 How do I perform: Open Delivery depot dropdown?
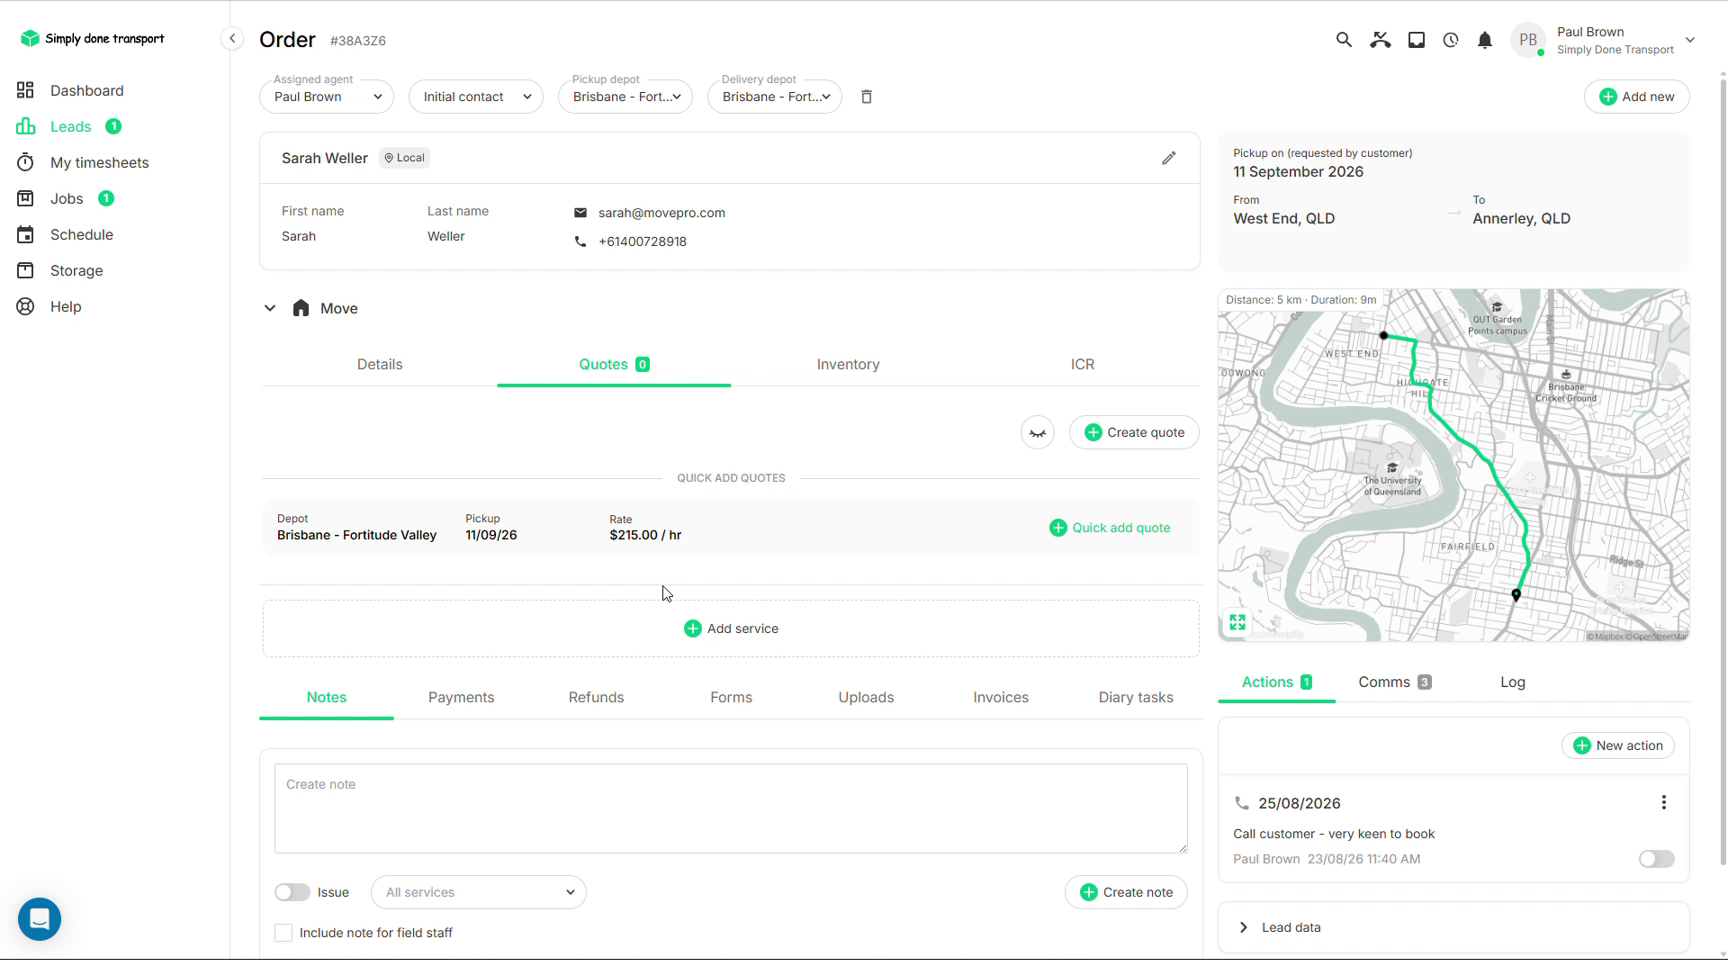click(x=775, y=97)
